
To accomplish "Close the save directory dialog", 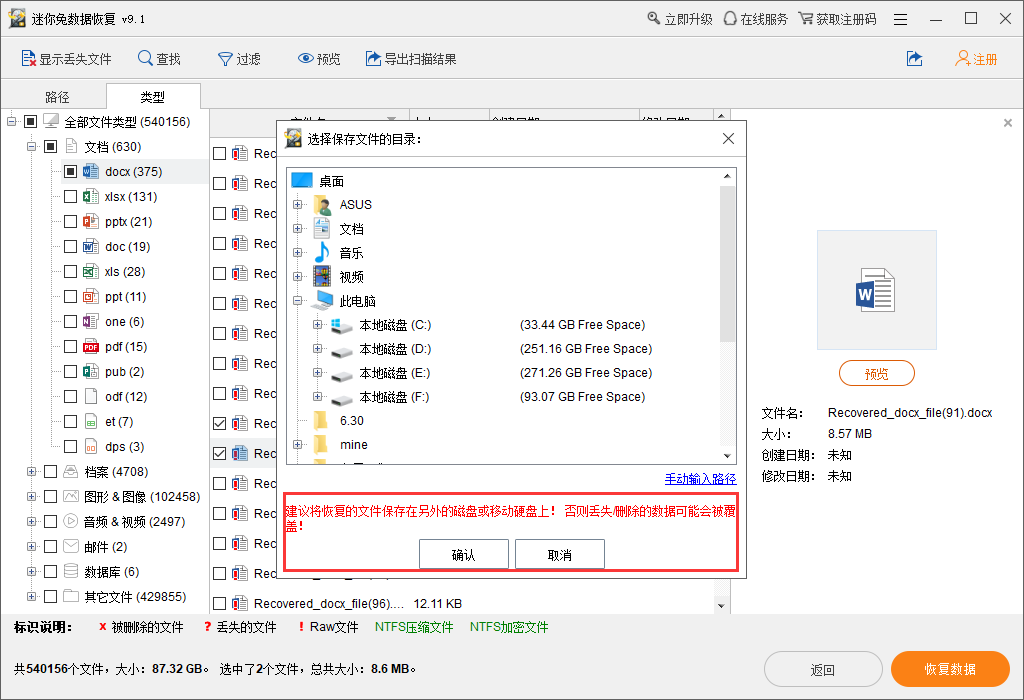I will (728, 138).
